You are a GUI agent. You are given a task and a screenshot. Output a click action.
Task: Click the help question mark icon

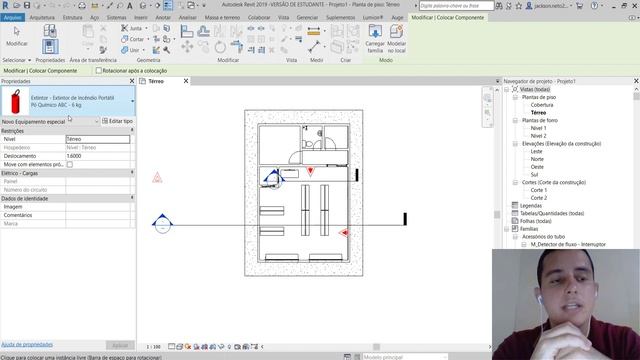[x=595, y=6]
